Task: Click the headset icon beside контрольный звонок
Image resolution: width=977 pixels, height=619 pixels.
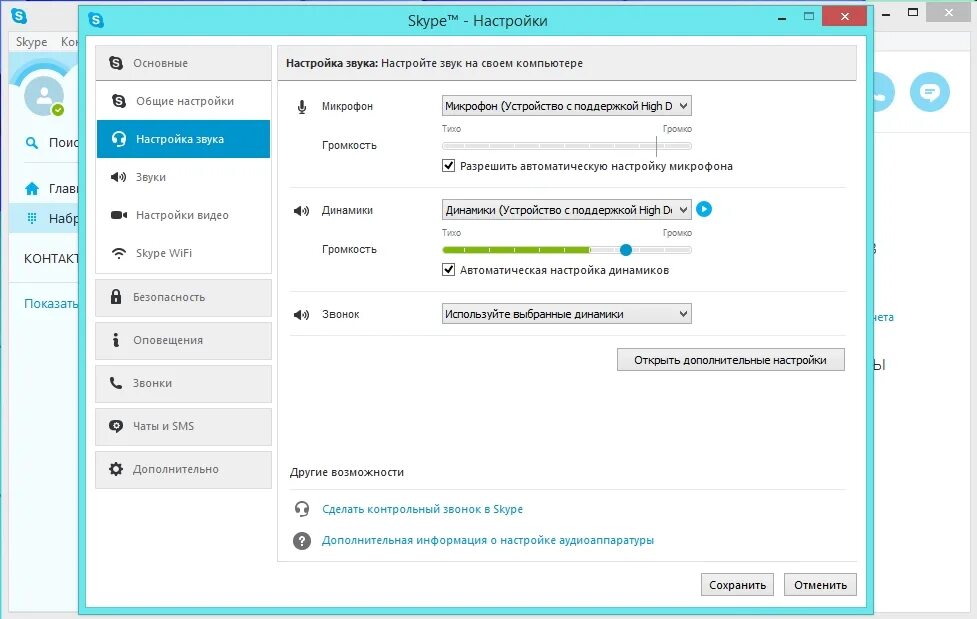Action: click(301, 509)
